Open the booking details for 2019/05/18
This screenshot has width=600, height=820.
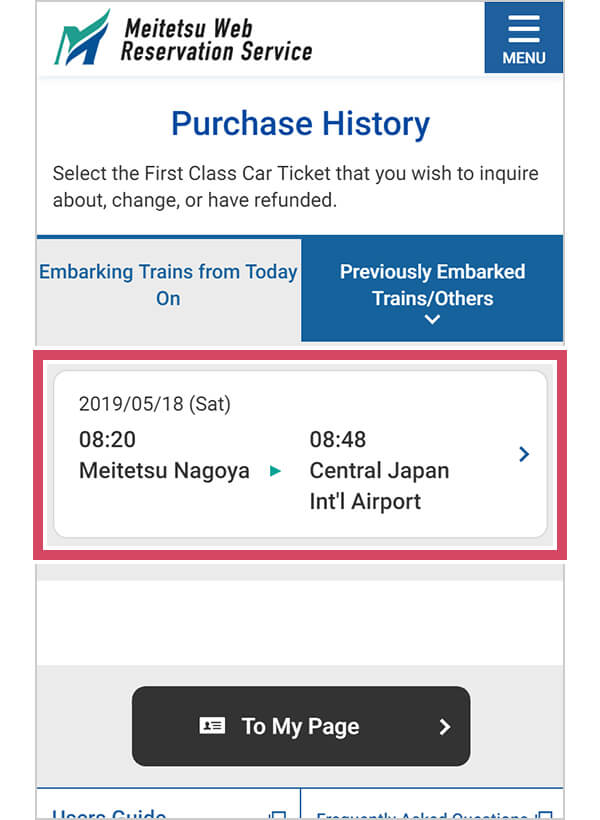click(x=300, y=454)
